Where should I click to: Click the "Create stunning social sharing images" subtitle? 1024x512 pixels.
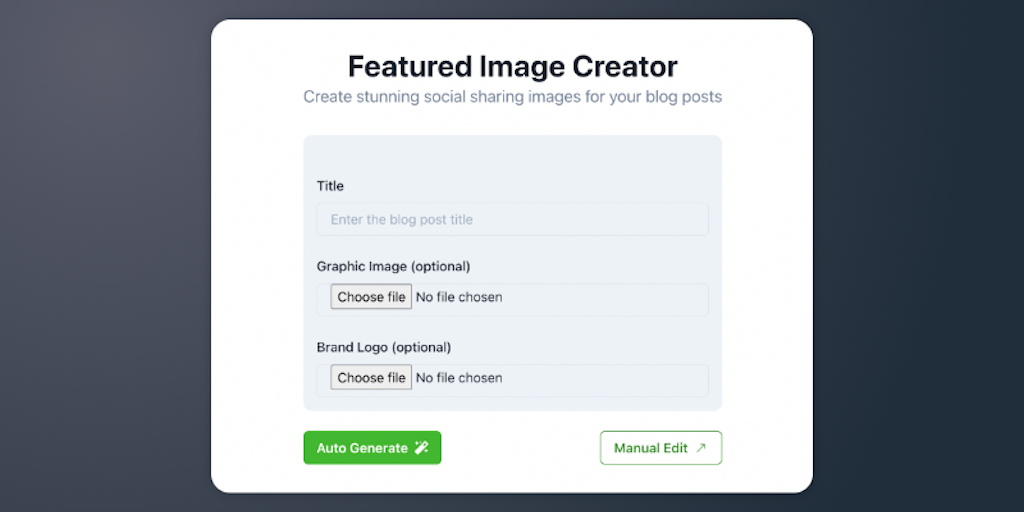point(512,97)
